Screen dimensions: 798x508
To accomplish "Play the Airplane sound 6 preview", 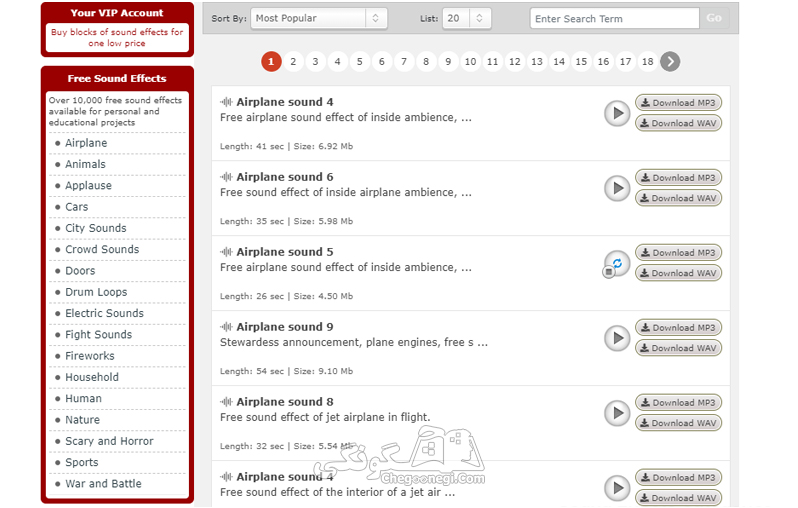I will [x=617, y=188].
